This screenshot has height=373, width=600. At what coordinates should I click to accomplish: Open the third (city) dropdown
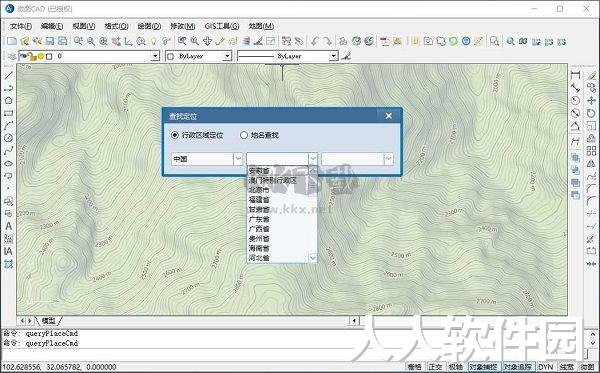(388, 158)
